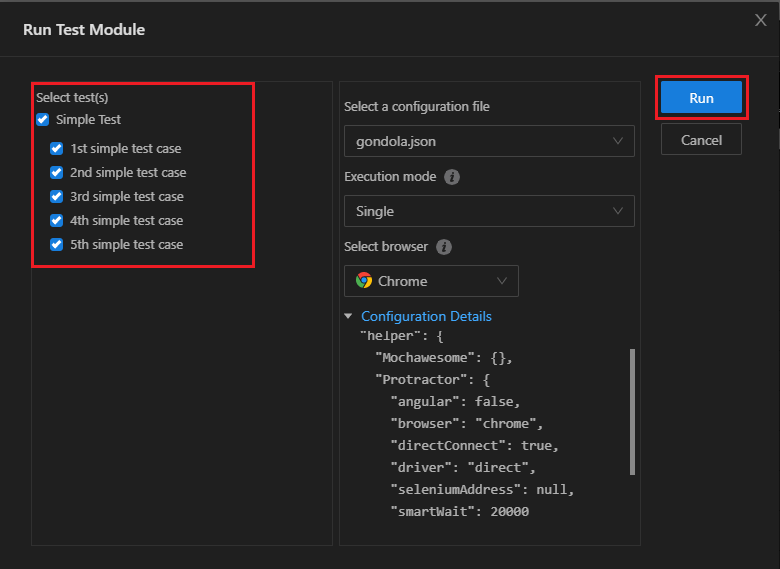Screen dimensions: 780x569
Task: Click the Chrome browser logo icon
Action: (364, 281)
